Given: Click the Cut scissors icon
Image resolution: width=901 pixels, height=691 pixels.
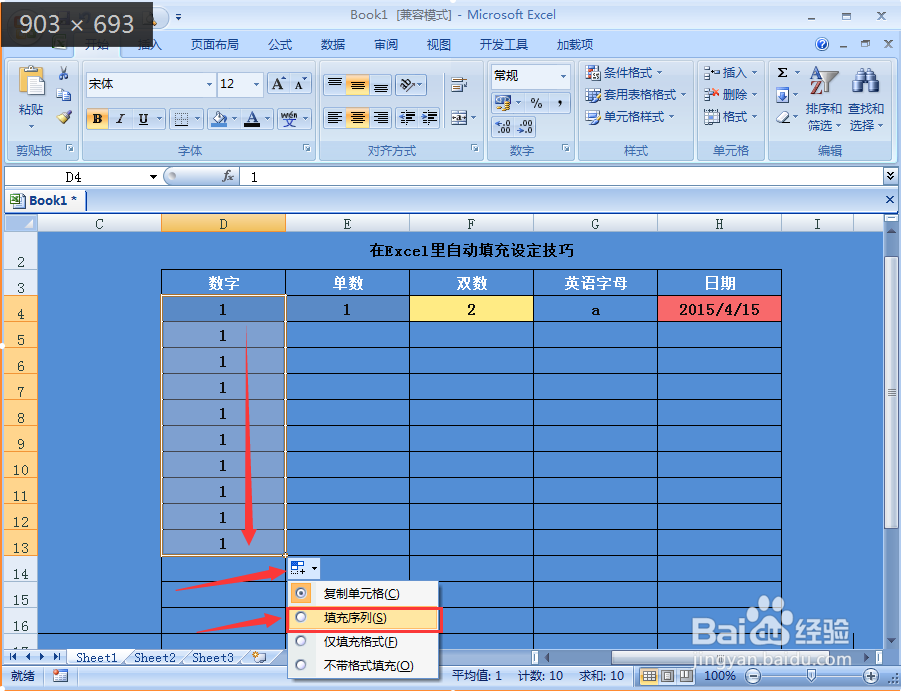Looking at the screenshot, I should coord(64,73).
